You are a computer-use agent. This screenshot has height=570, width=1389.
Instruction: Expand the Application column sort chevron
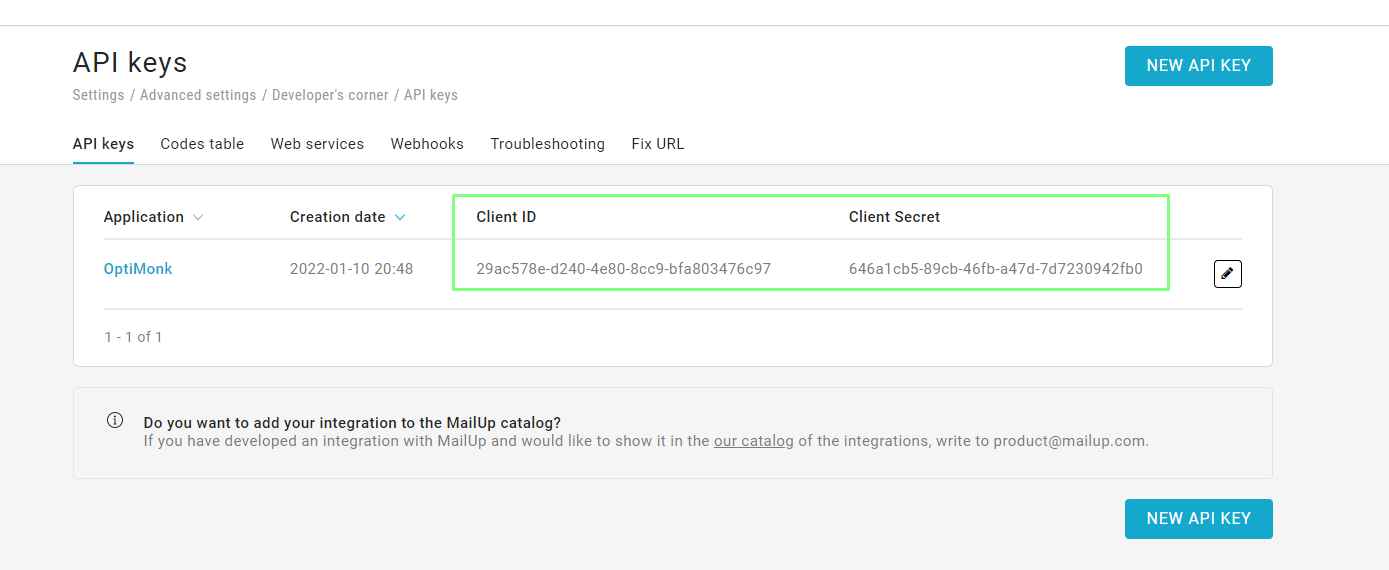coord(198,217)
